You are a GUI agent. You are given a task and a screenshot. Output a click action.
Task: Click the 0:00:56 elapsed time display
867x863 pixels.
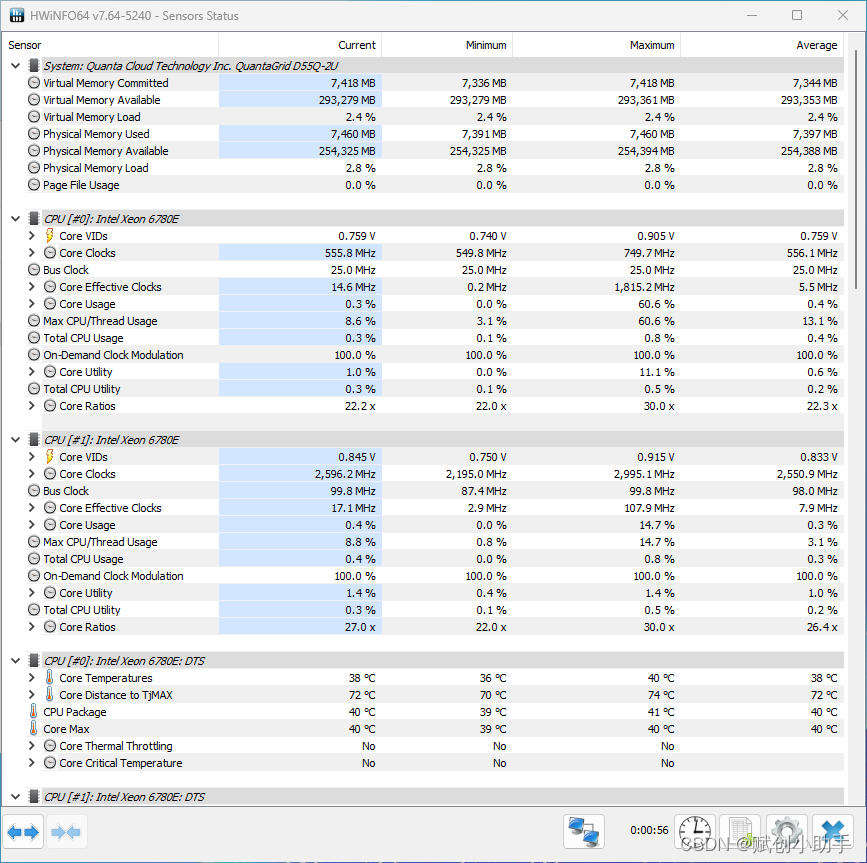(649, 830)
